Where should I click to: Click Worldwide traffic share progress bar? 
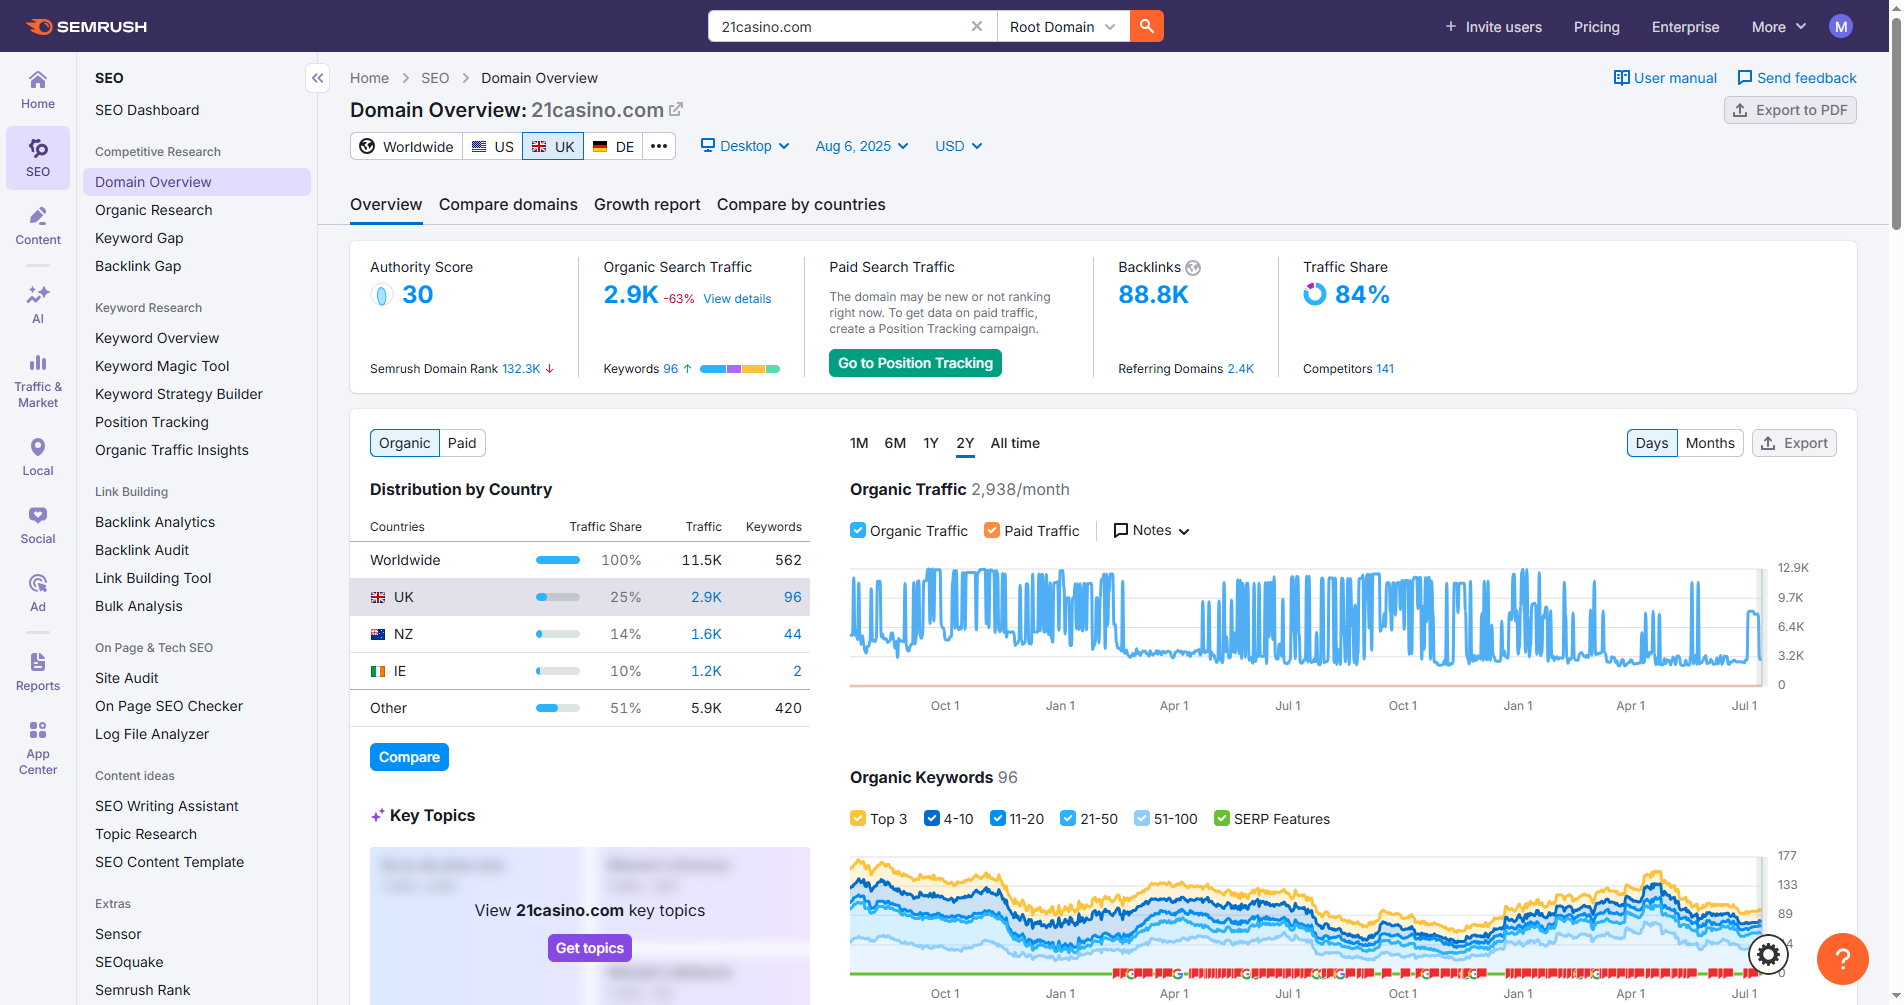558,560
